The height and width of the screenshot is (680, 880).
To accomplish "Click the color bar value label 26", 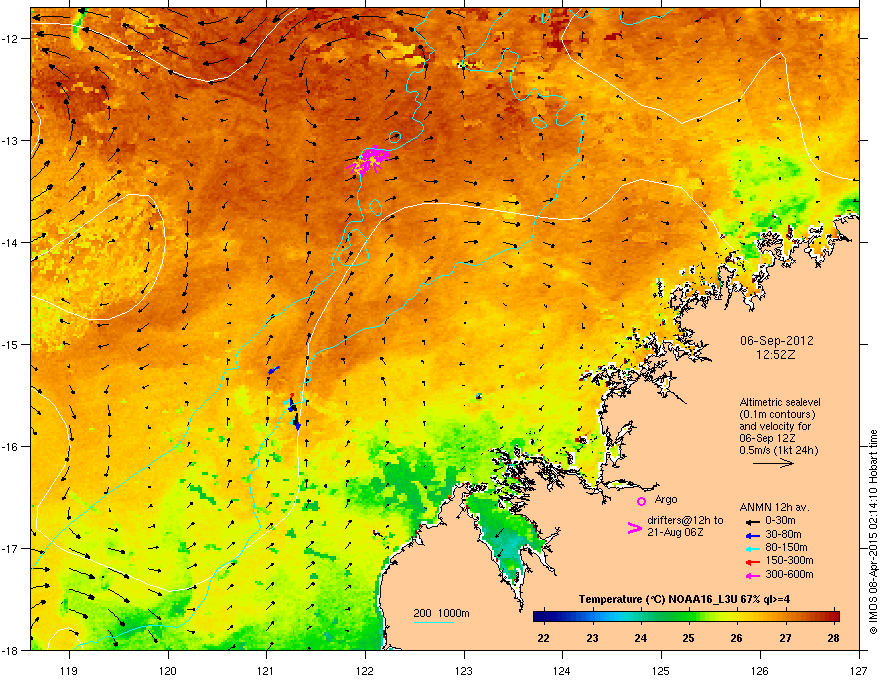I will click(x=736, y=638).
